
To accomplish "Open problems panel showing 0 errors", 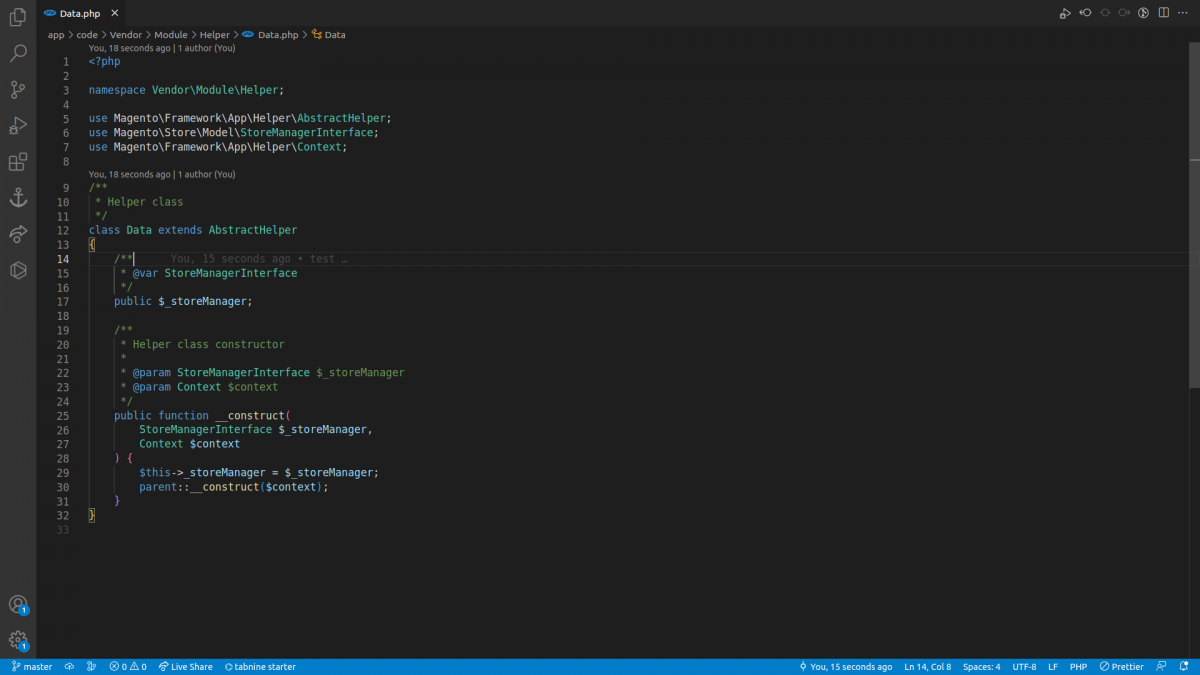I will tap(128, 666).
